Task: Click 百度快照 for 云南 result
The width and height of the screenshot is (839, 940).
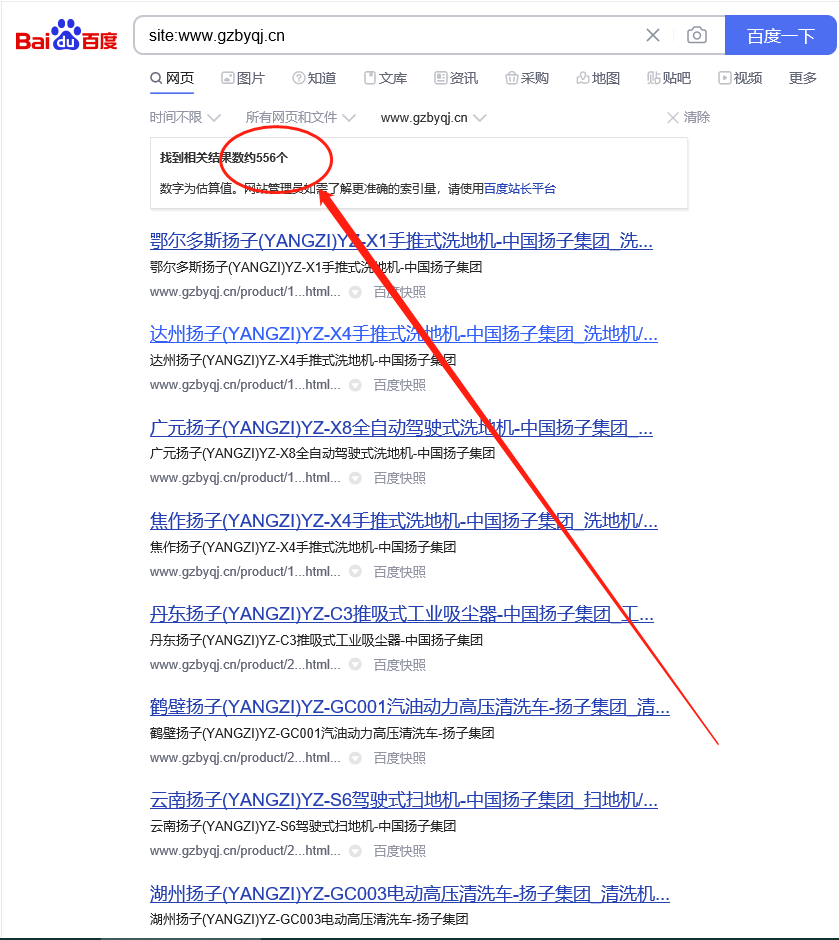Action: (x=400, y=851)
